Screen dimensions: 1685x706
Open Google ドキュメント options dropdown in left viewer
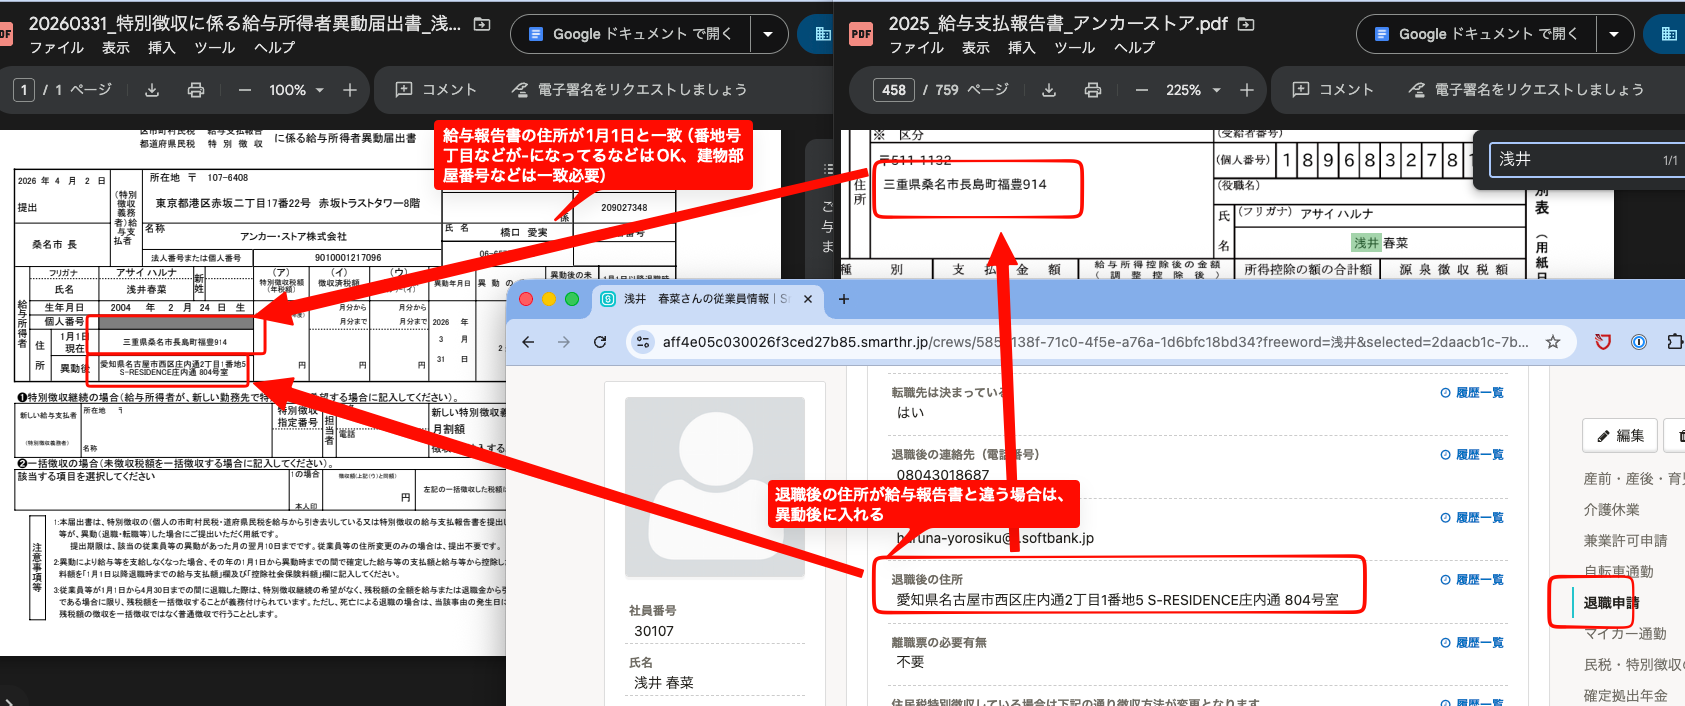tap(768, 34)
